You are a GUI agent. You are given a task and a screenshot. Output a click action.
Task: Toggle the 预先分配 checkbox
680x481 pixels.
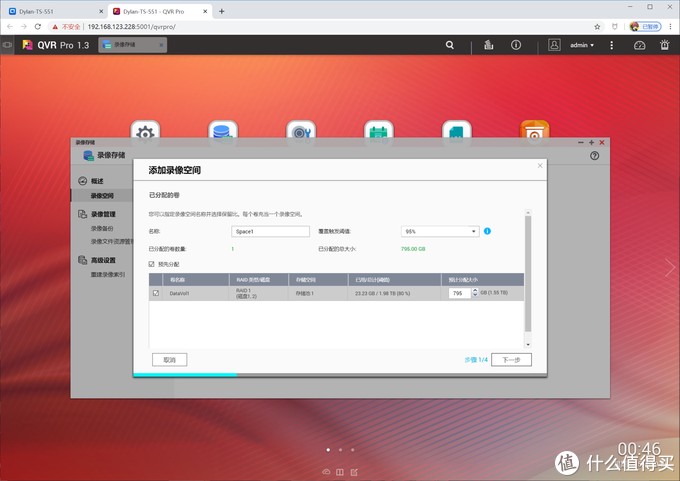151,264
